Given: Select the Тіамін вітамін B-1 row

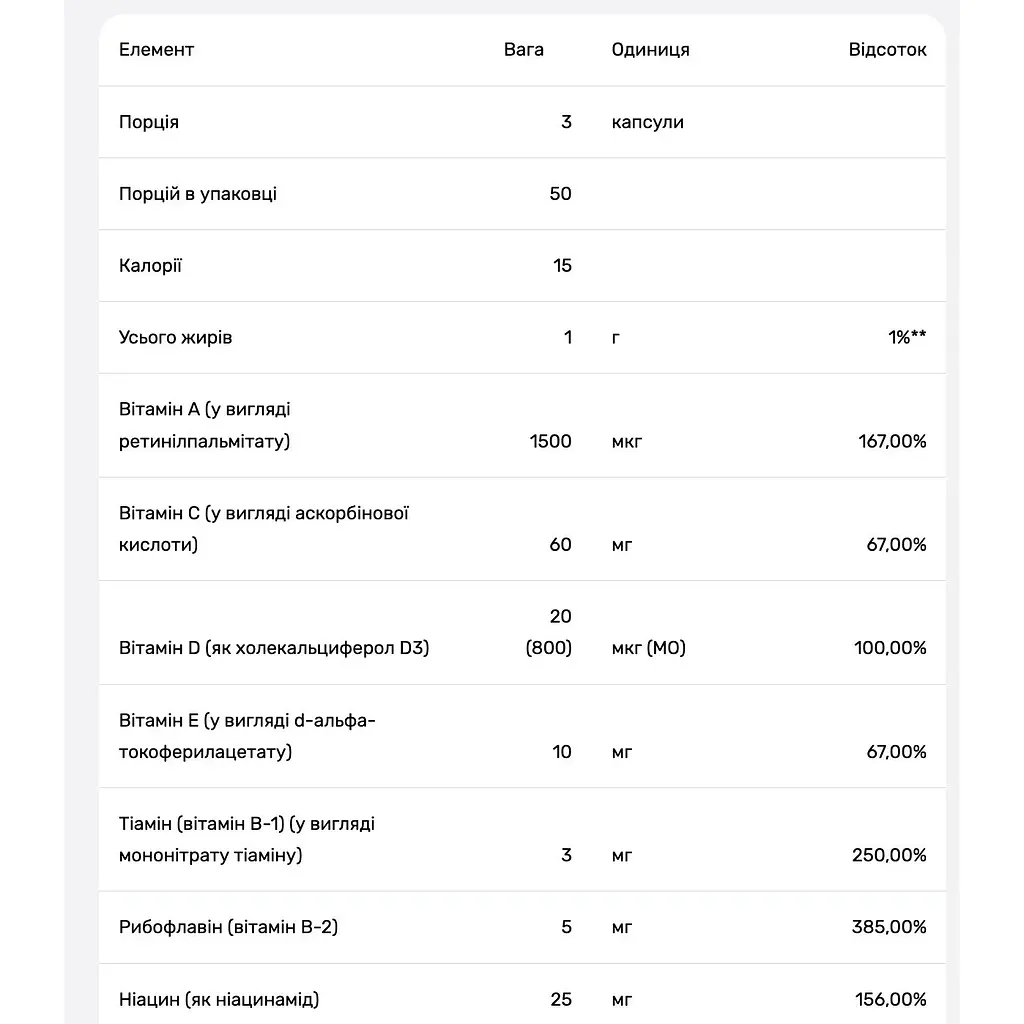Looking at the screenshot, I should click(x=522, y=839).
